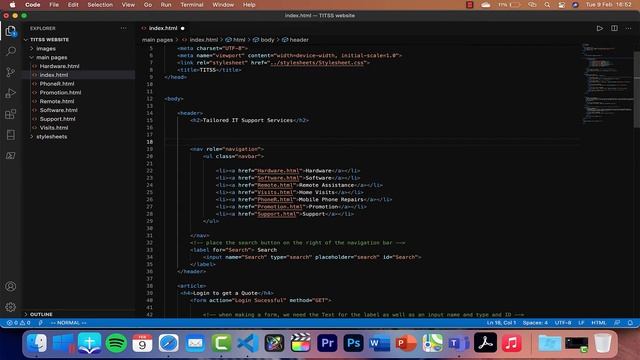
Task: Open macOS Spotlight search in menu bar
Action: (547, 5)
